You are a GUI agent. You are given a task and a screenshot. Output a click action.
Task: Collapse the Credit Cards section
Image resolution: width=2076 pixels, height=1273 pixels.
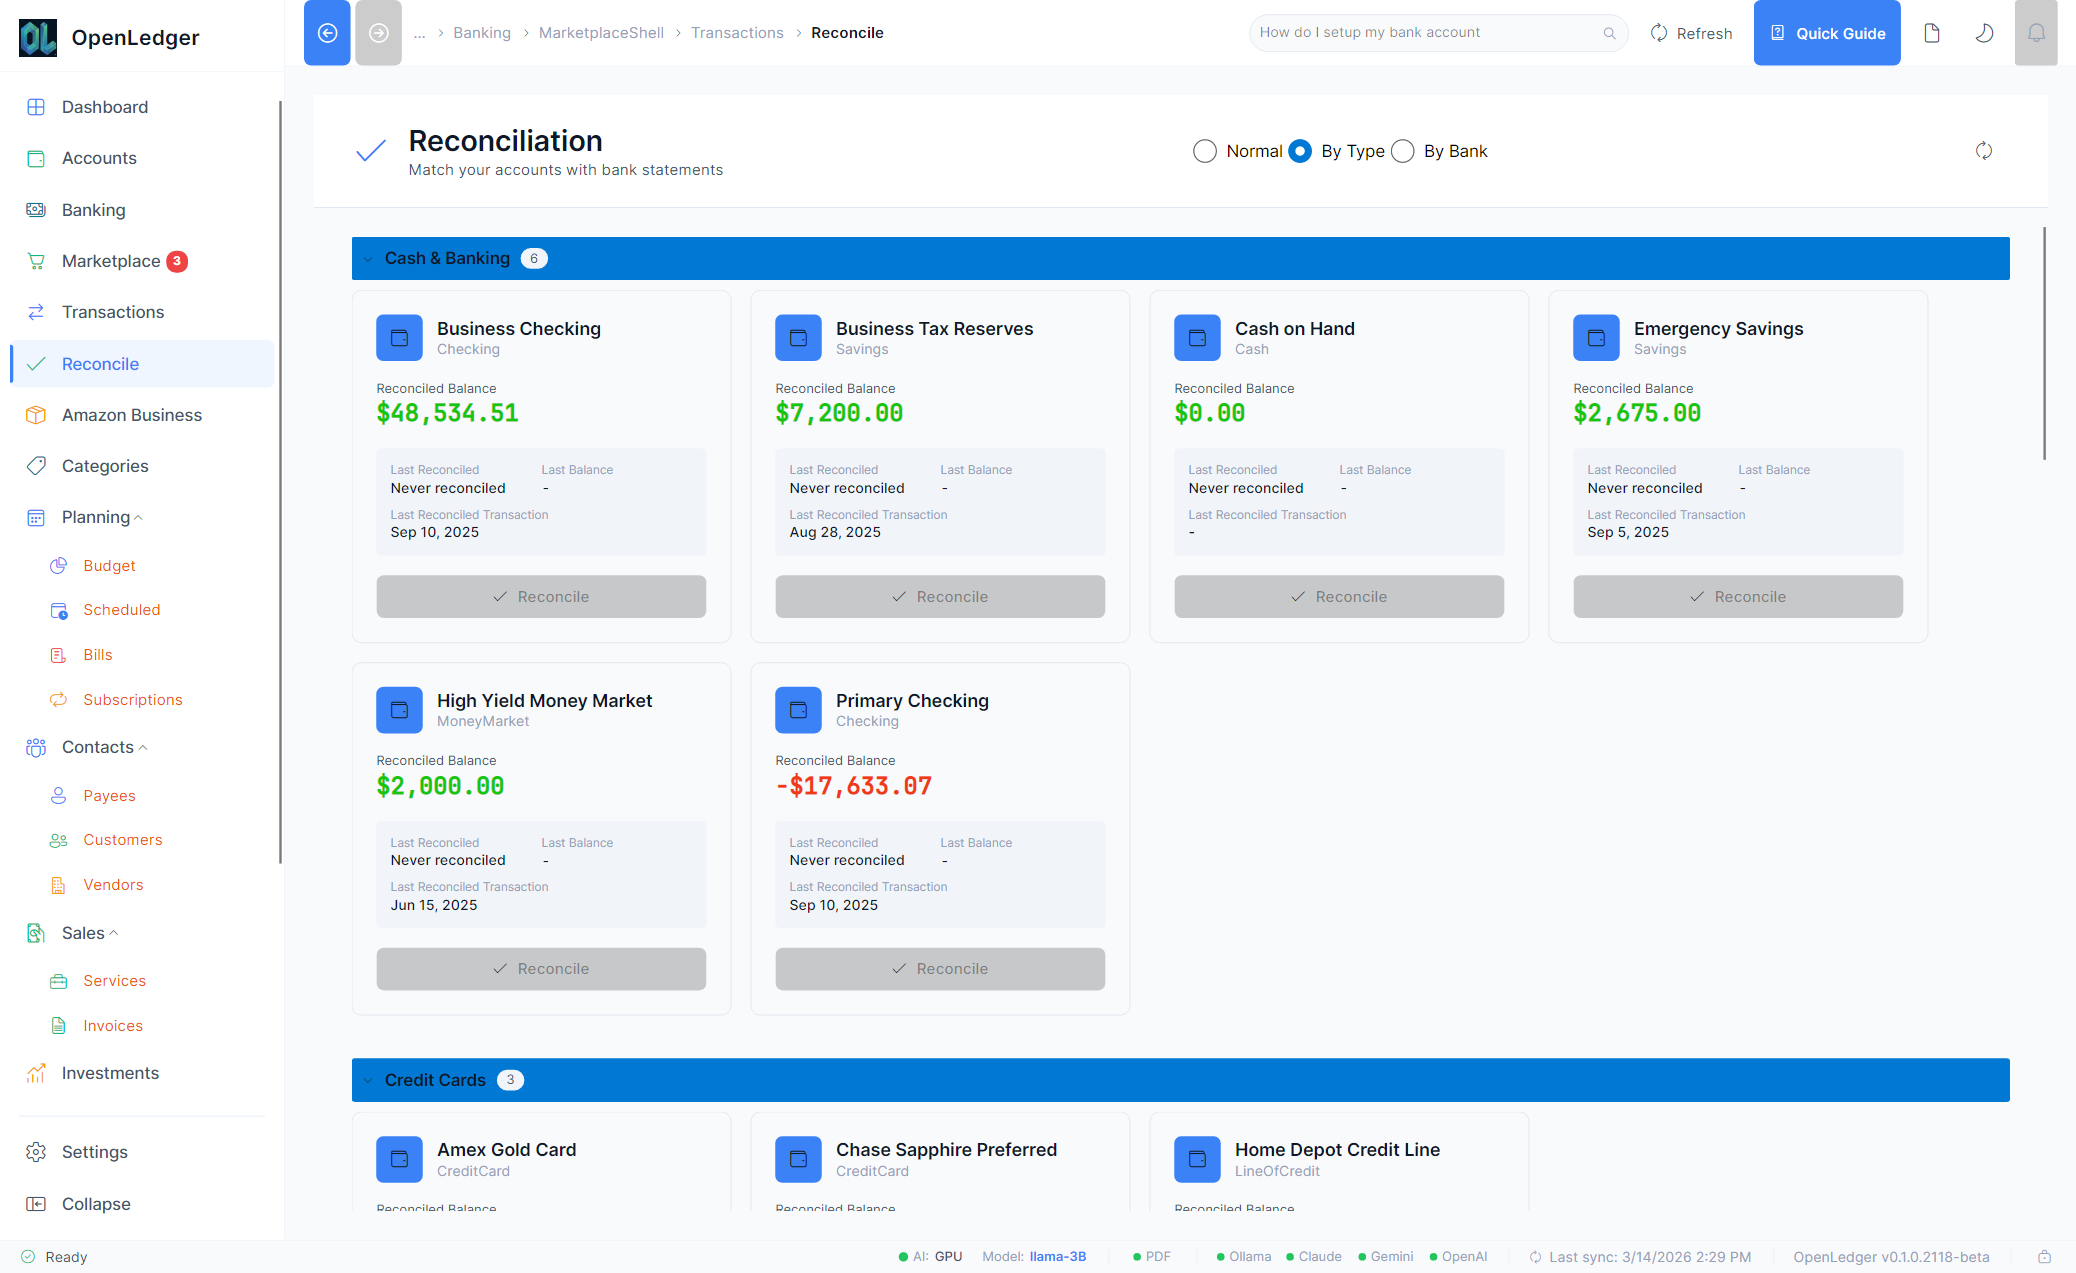(x=368, y=1080)
